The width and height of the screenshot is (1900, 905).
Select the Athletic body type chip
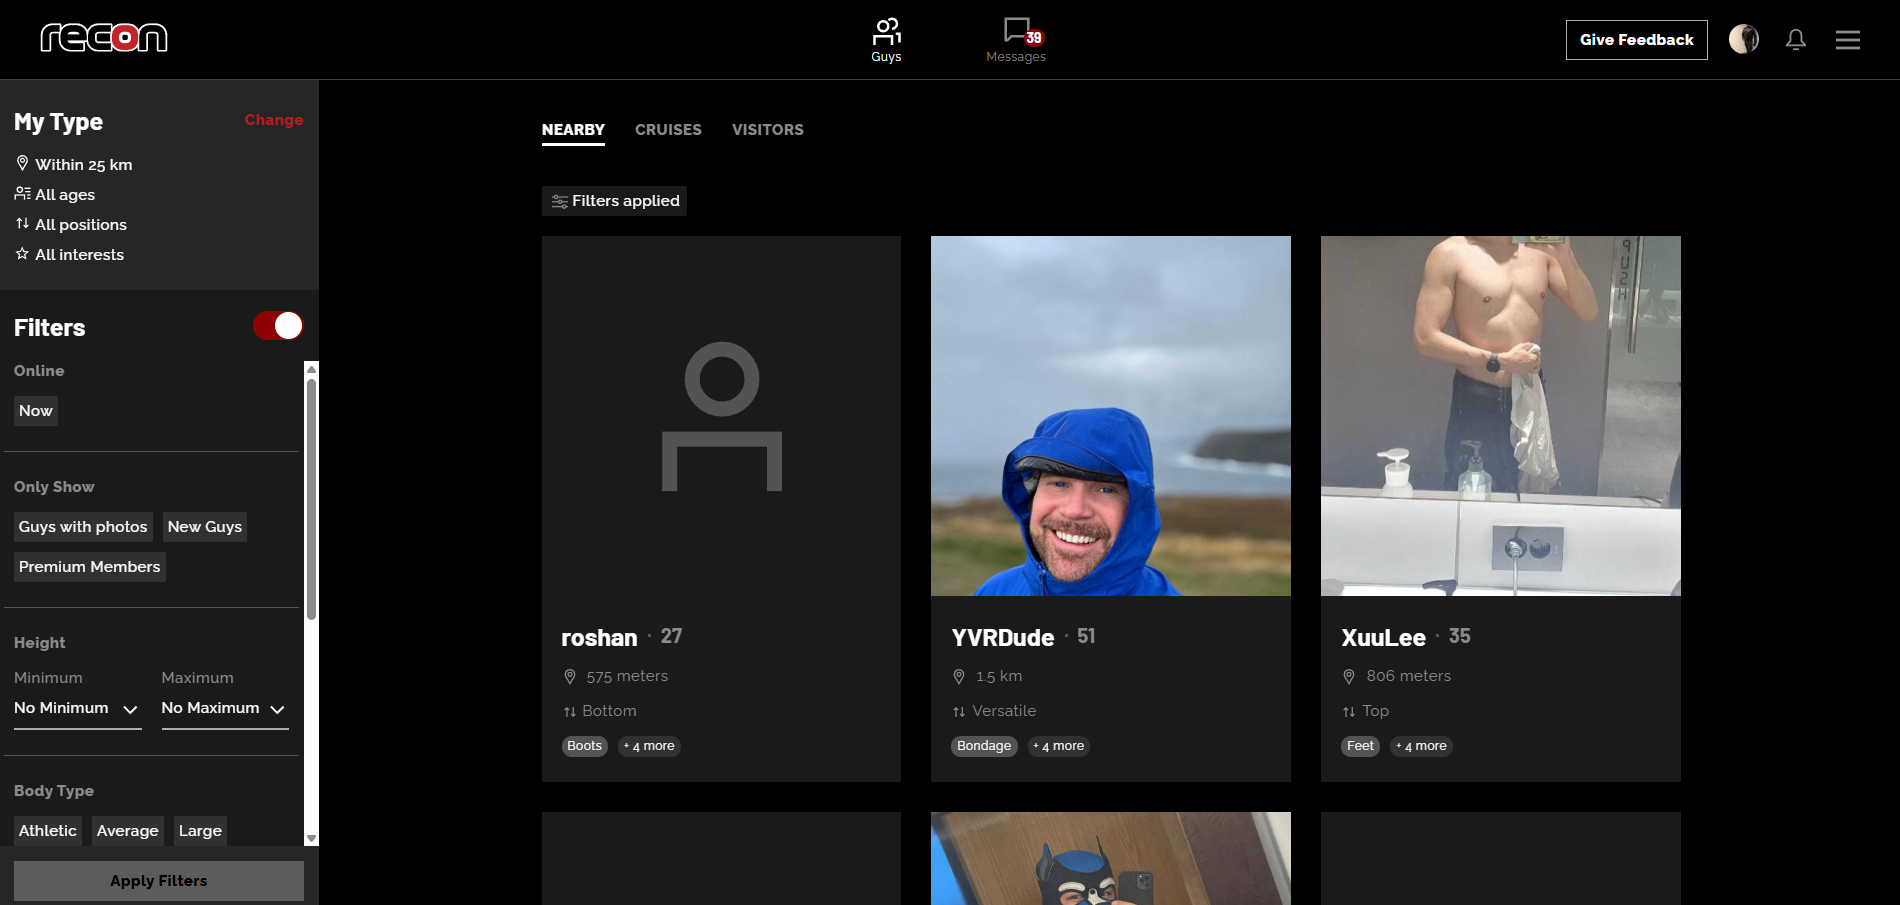click(48, 831)
